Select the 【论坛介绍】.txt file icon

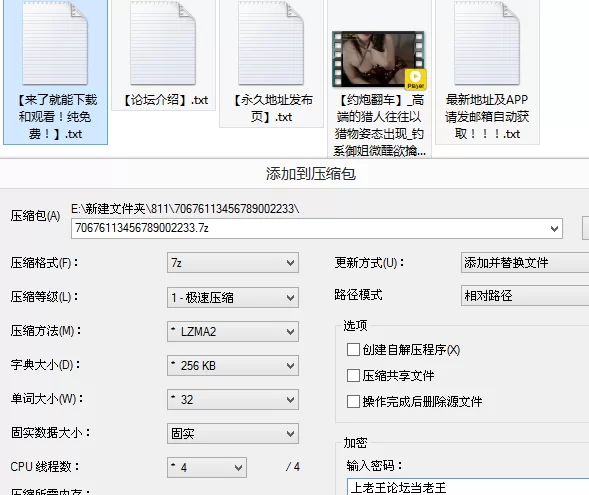[163, 44]
